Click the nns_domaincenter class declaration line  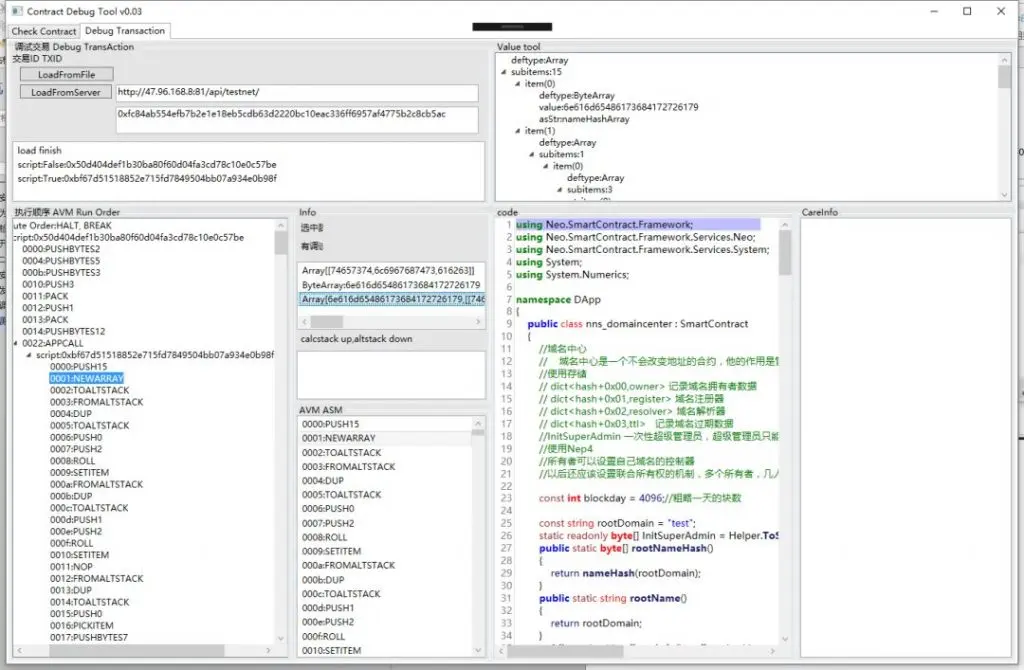click(x=637, y=324)
